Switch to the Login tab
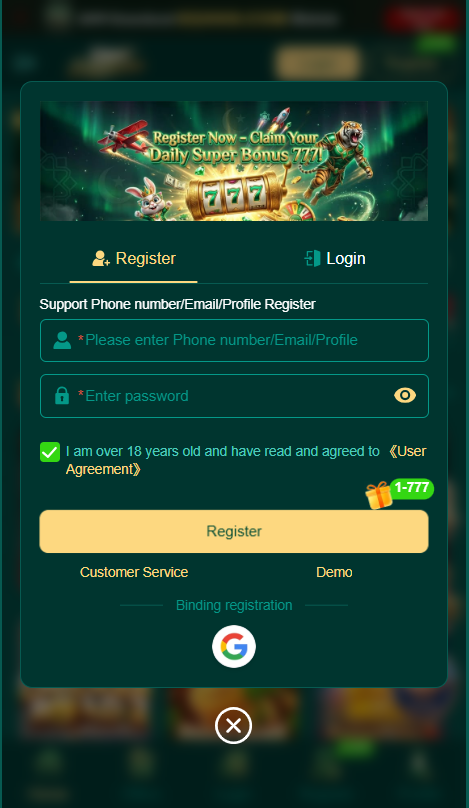The height and width of the screenshot is (808, 469). click(x=335, y=259)
